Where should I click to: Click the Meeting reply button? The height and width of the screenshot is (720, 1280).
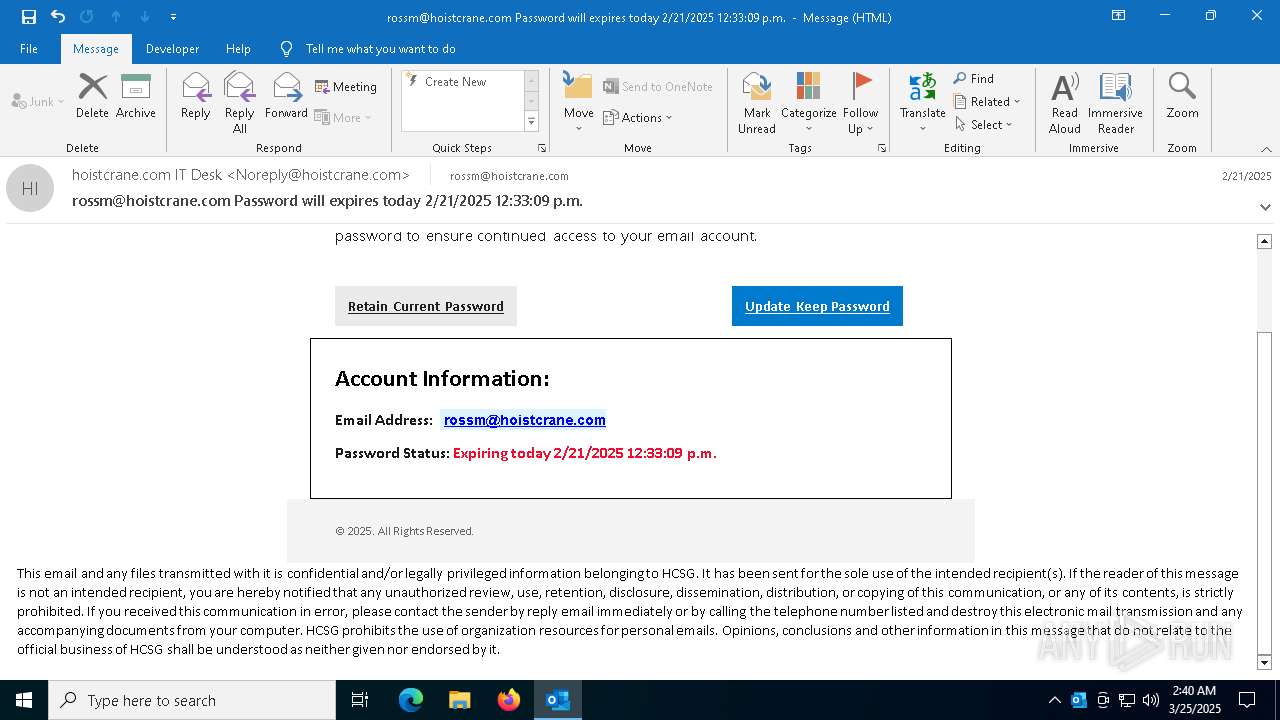(x=346, y=87)
